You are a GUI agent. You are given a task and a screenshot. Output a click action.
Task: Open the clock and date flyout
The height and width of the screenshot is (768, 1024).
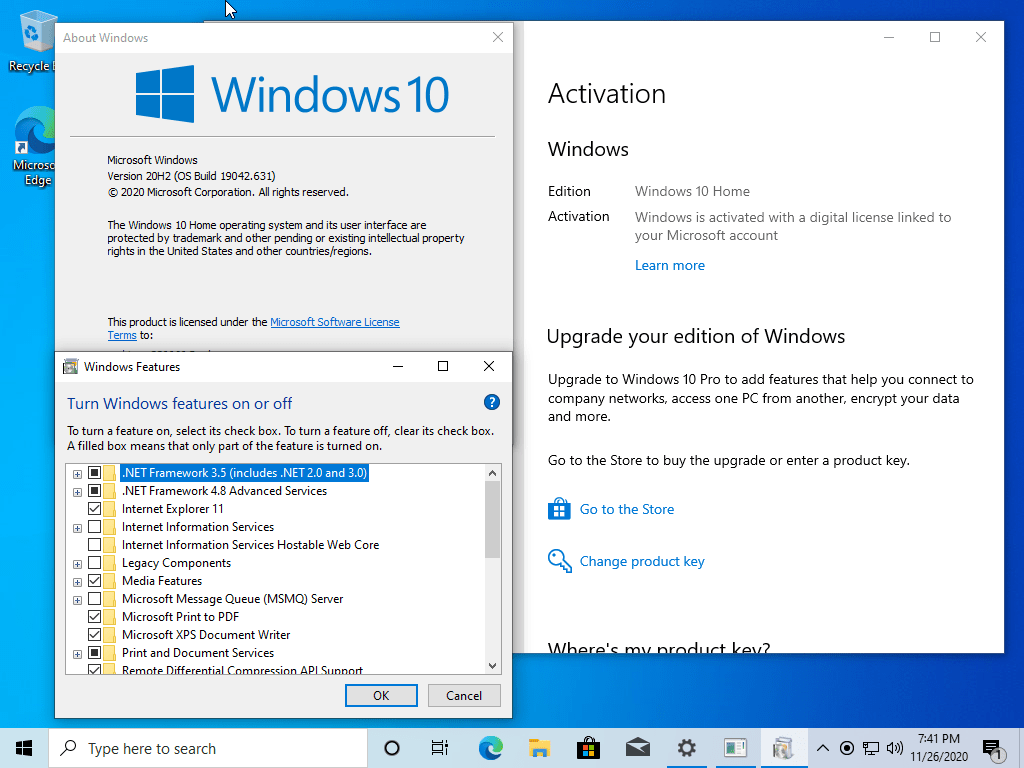(x=939, y=748)
